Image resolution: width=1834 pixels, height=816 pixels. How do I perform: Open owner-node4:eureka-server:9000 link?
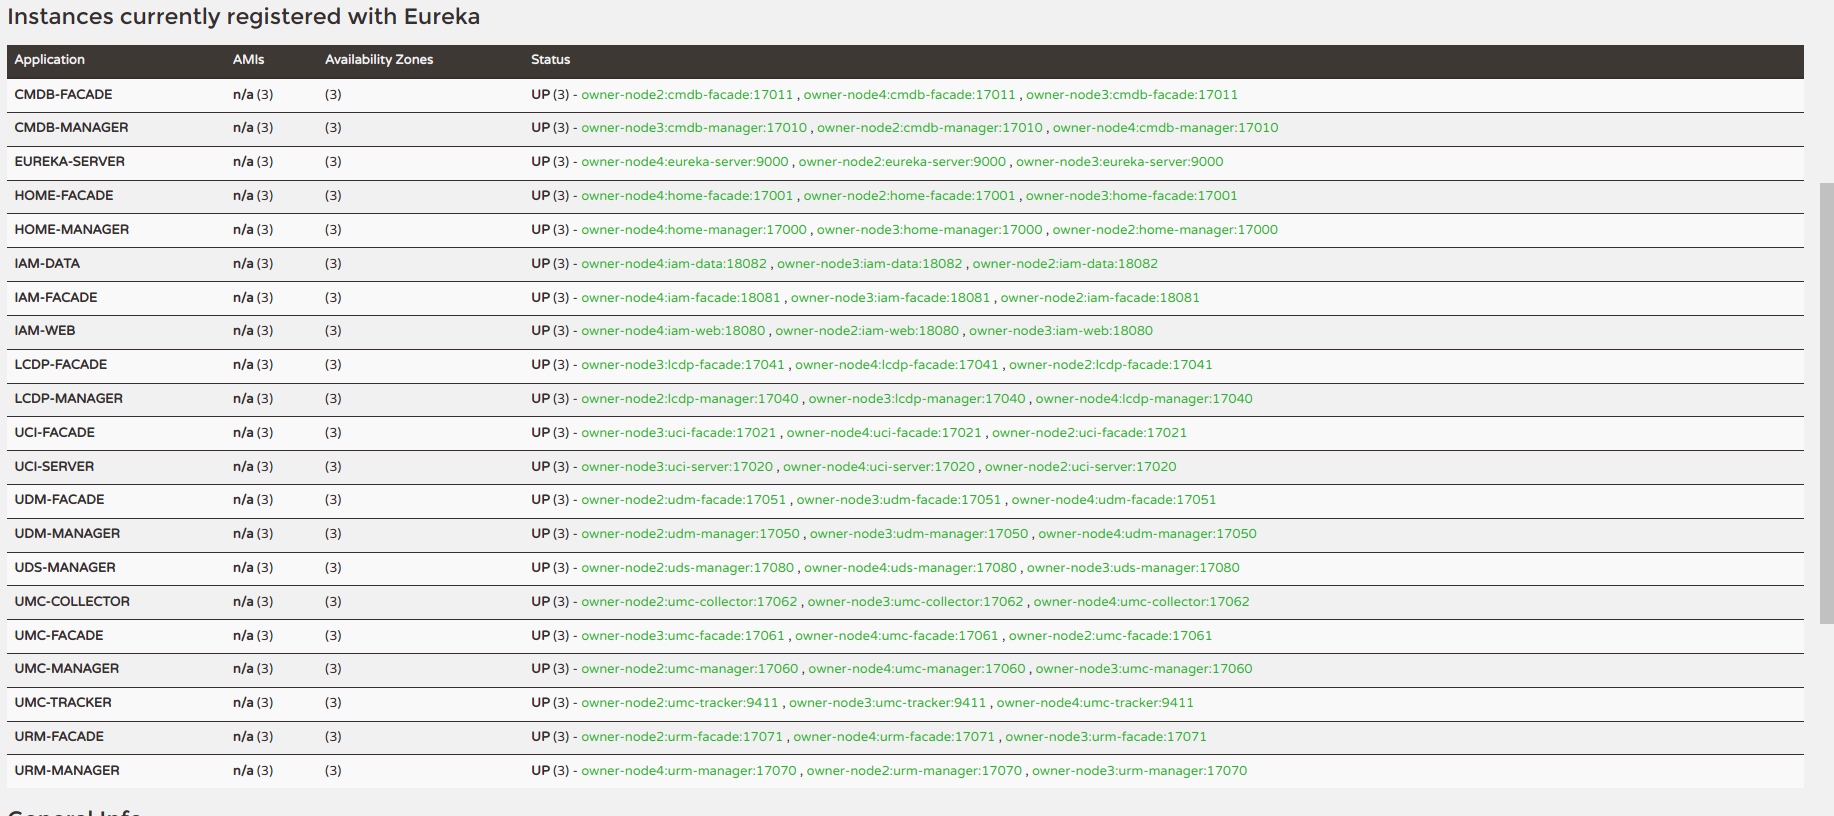[685, 162]
